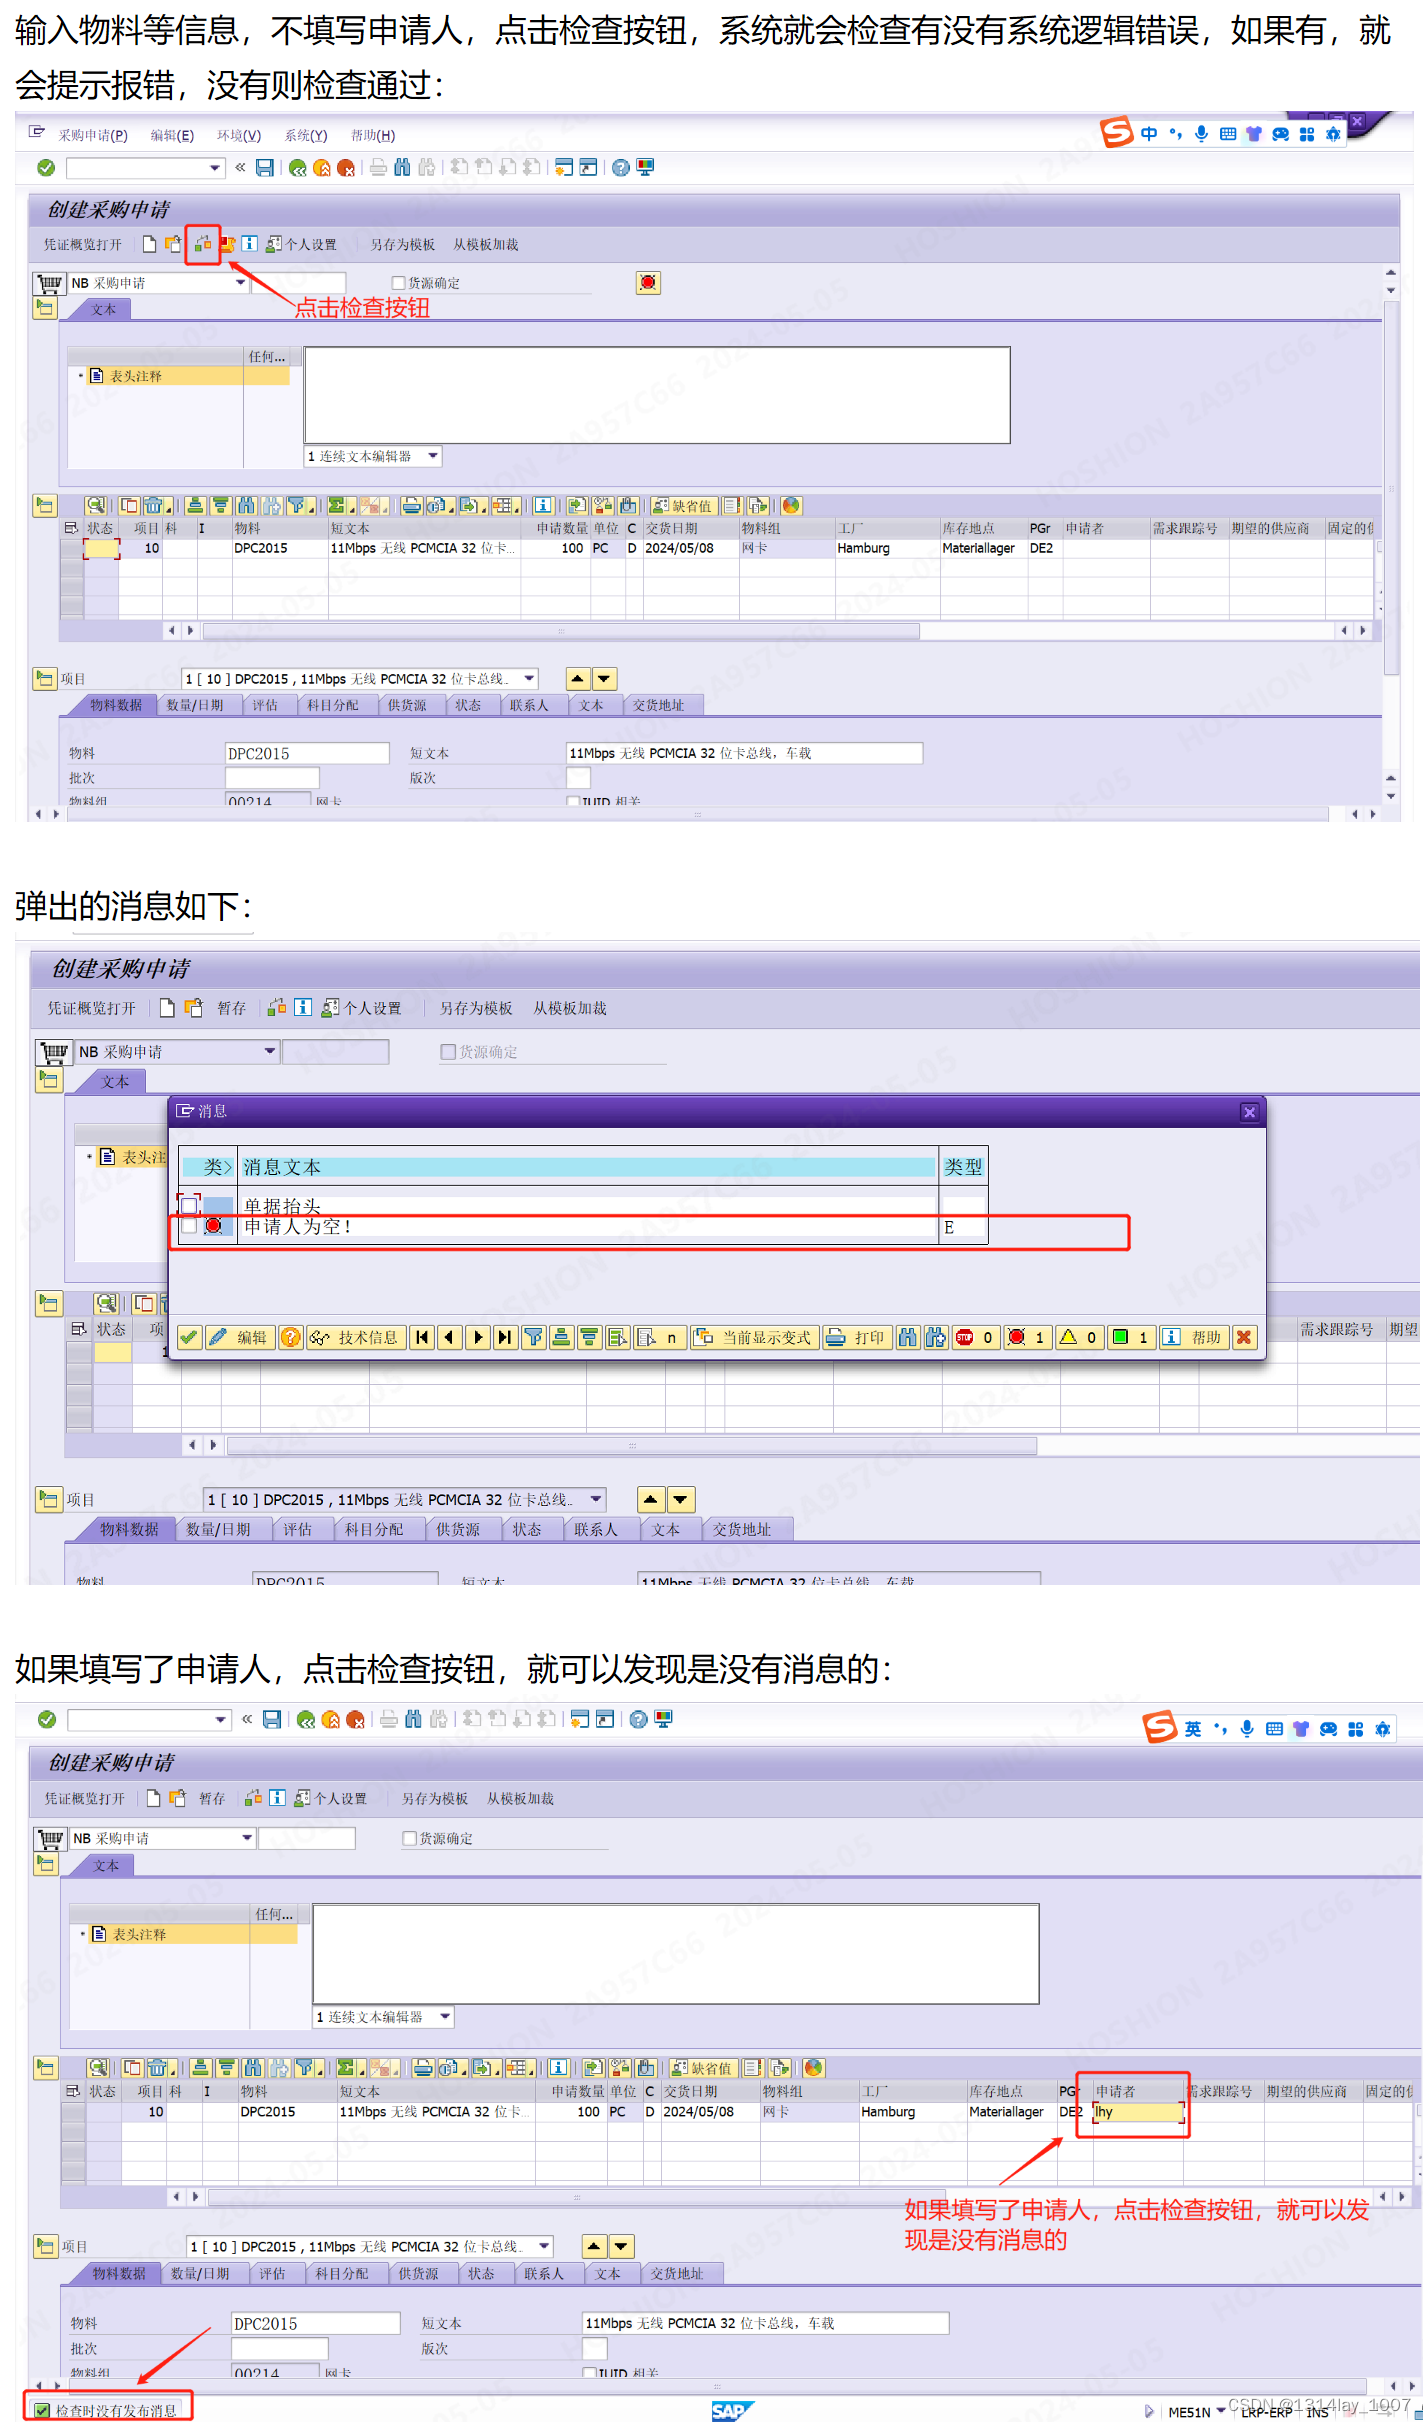Click 技术信息 button in message dialog

click(356, 1337)
